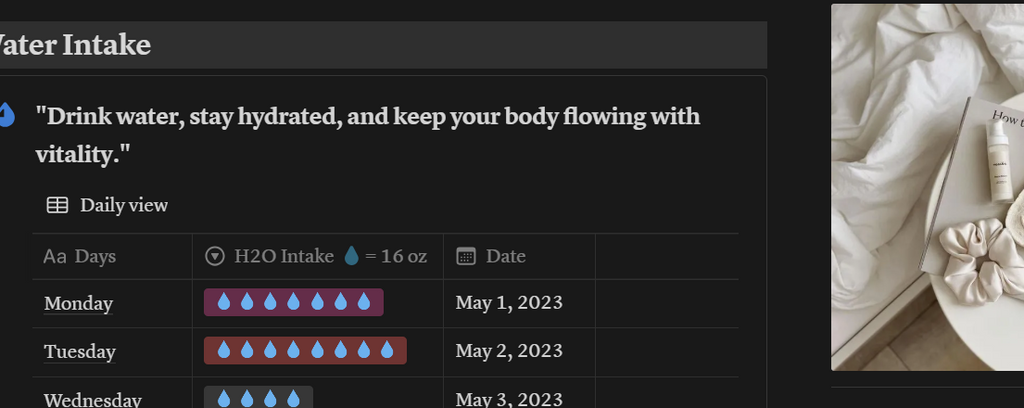Switch to the Daily view tab
1024x408 pixels.
point(123,205)
